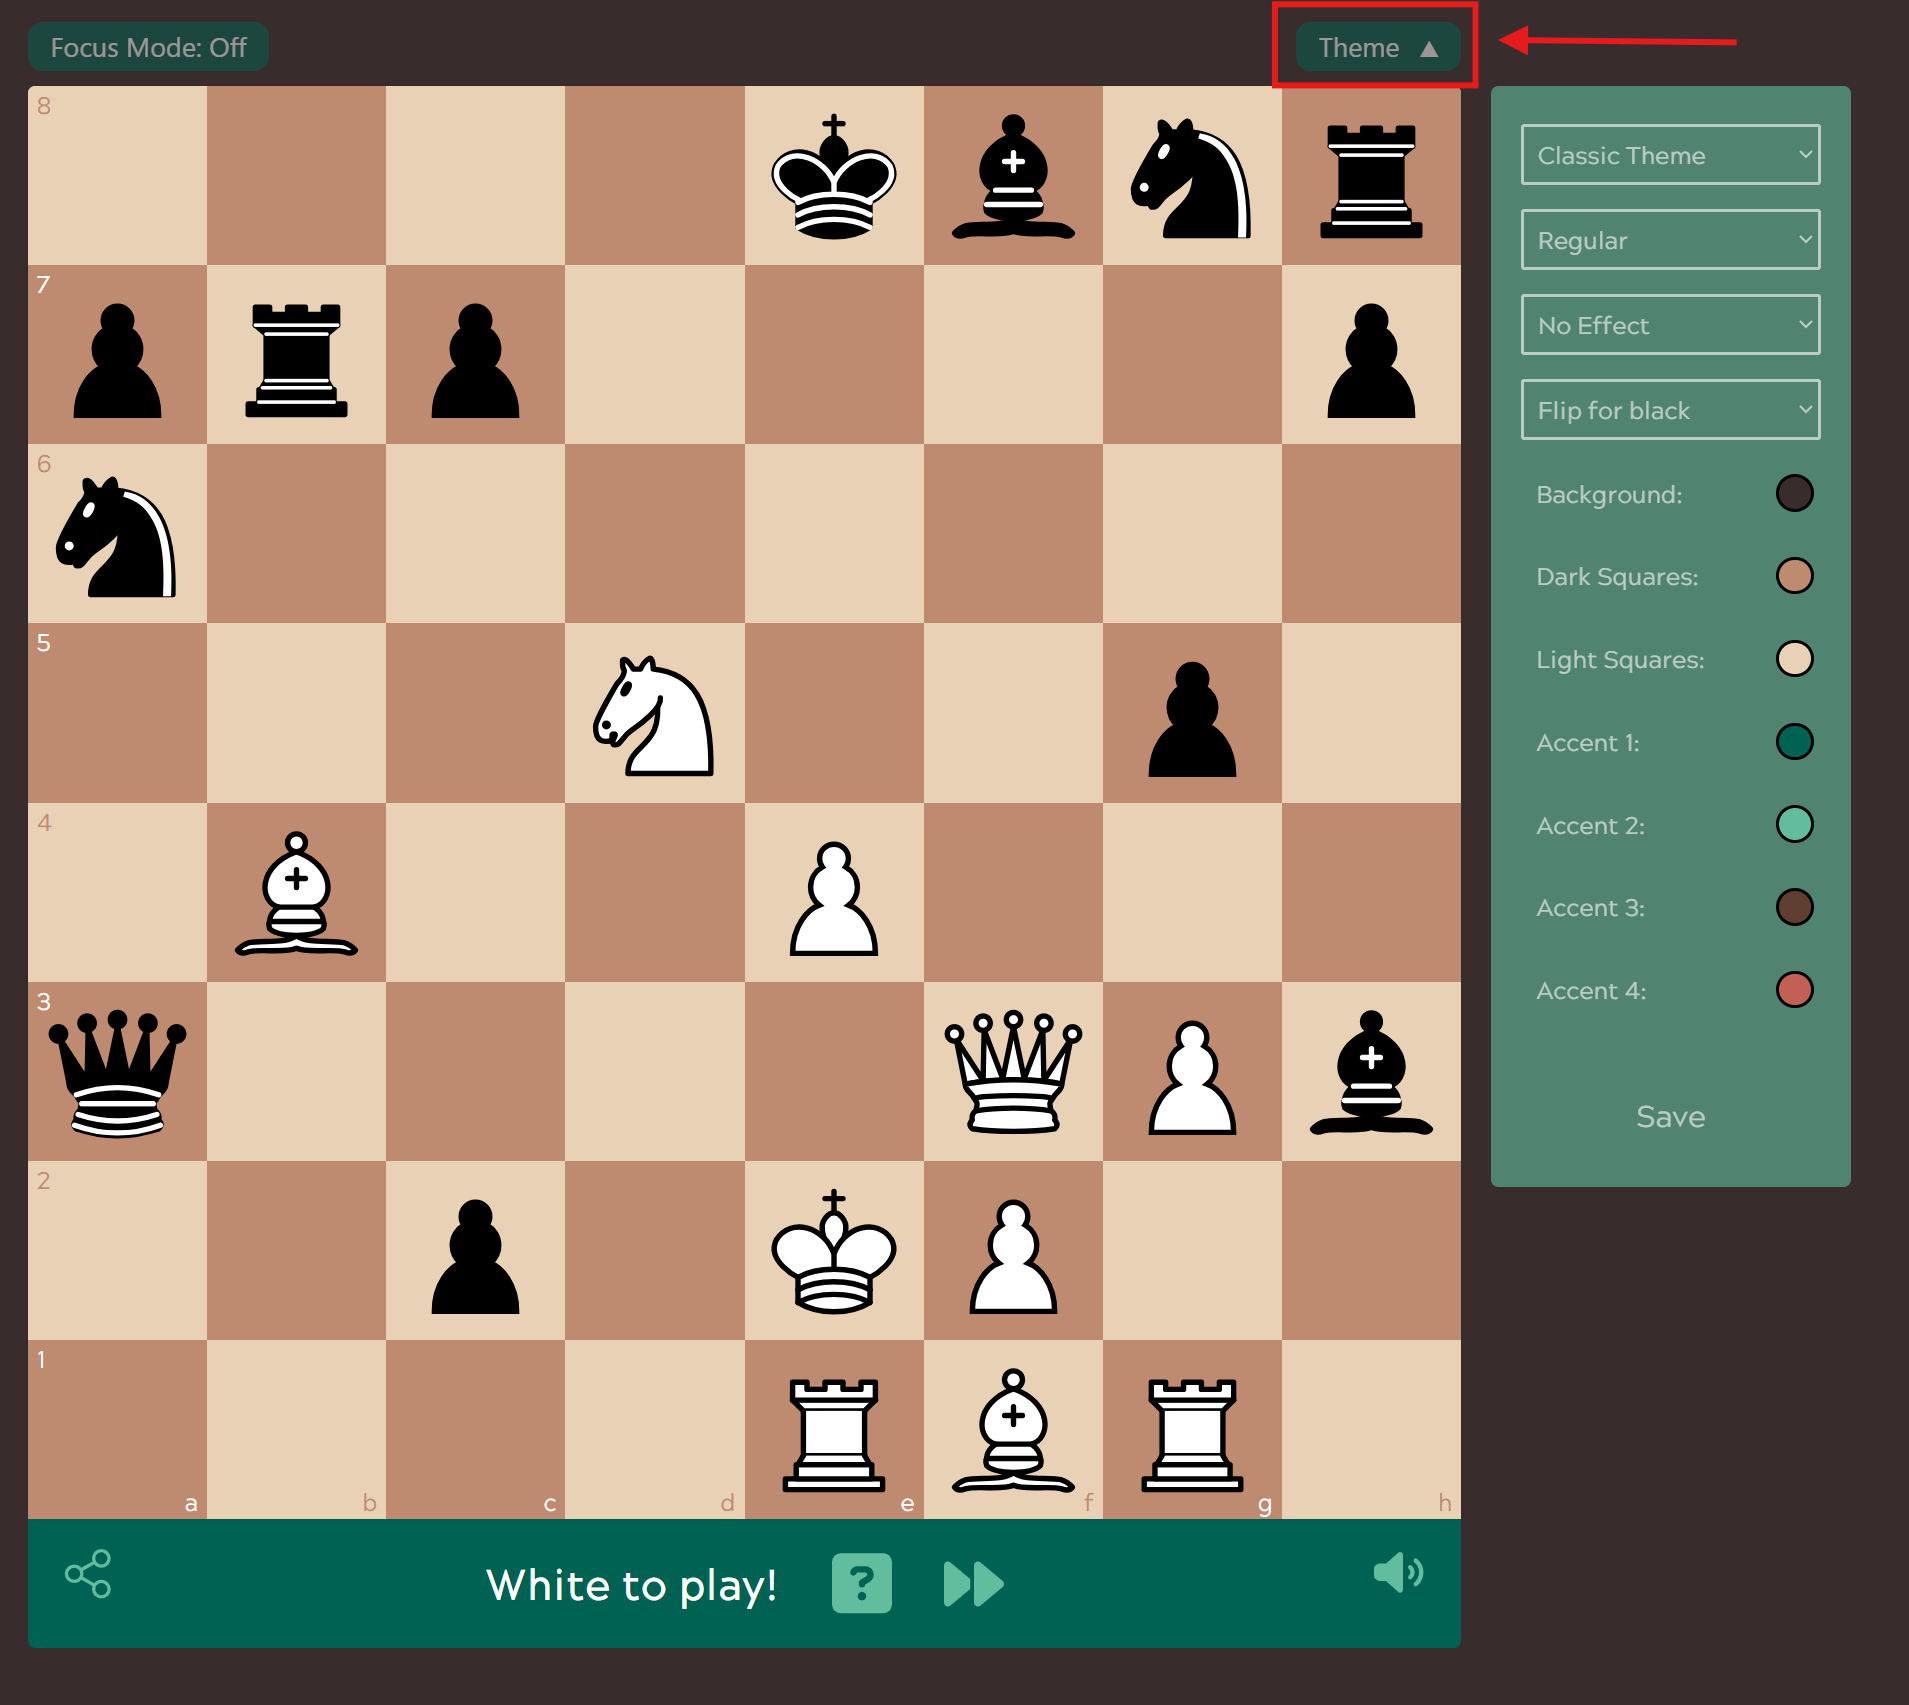Collapse the Theme panel dropdown

click(1378, 47)
